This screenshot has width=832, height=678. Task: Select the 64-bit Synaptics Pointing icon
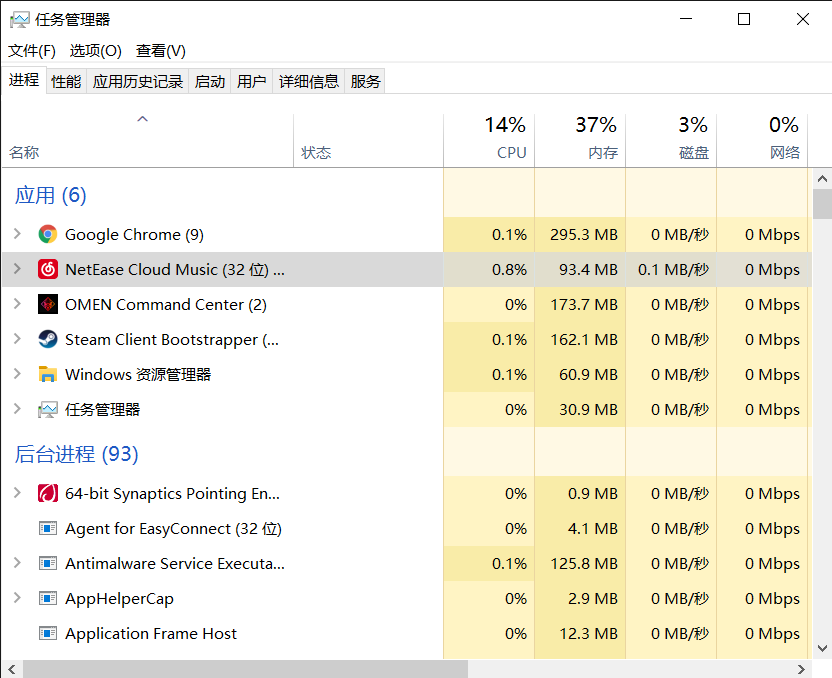tap(47, 494)
